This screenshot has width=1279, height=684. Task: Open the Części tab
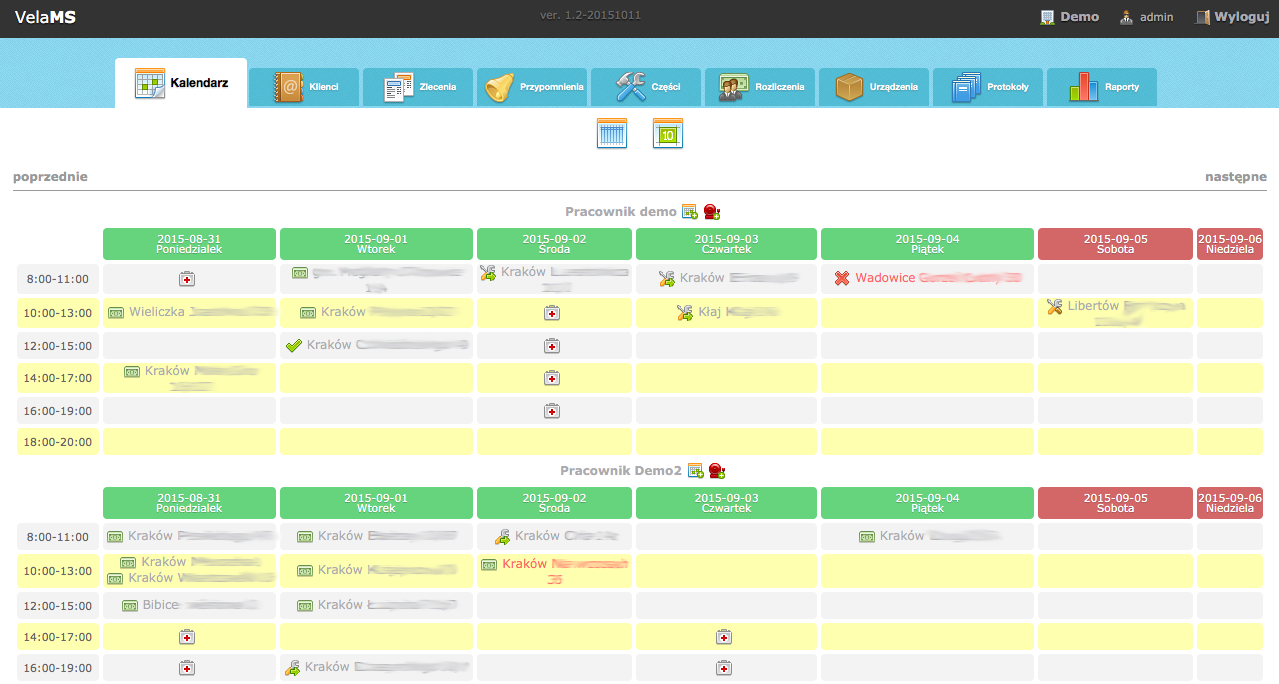pyautogui.click(x=645, y=87)
